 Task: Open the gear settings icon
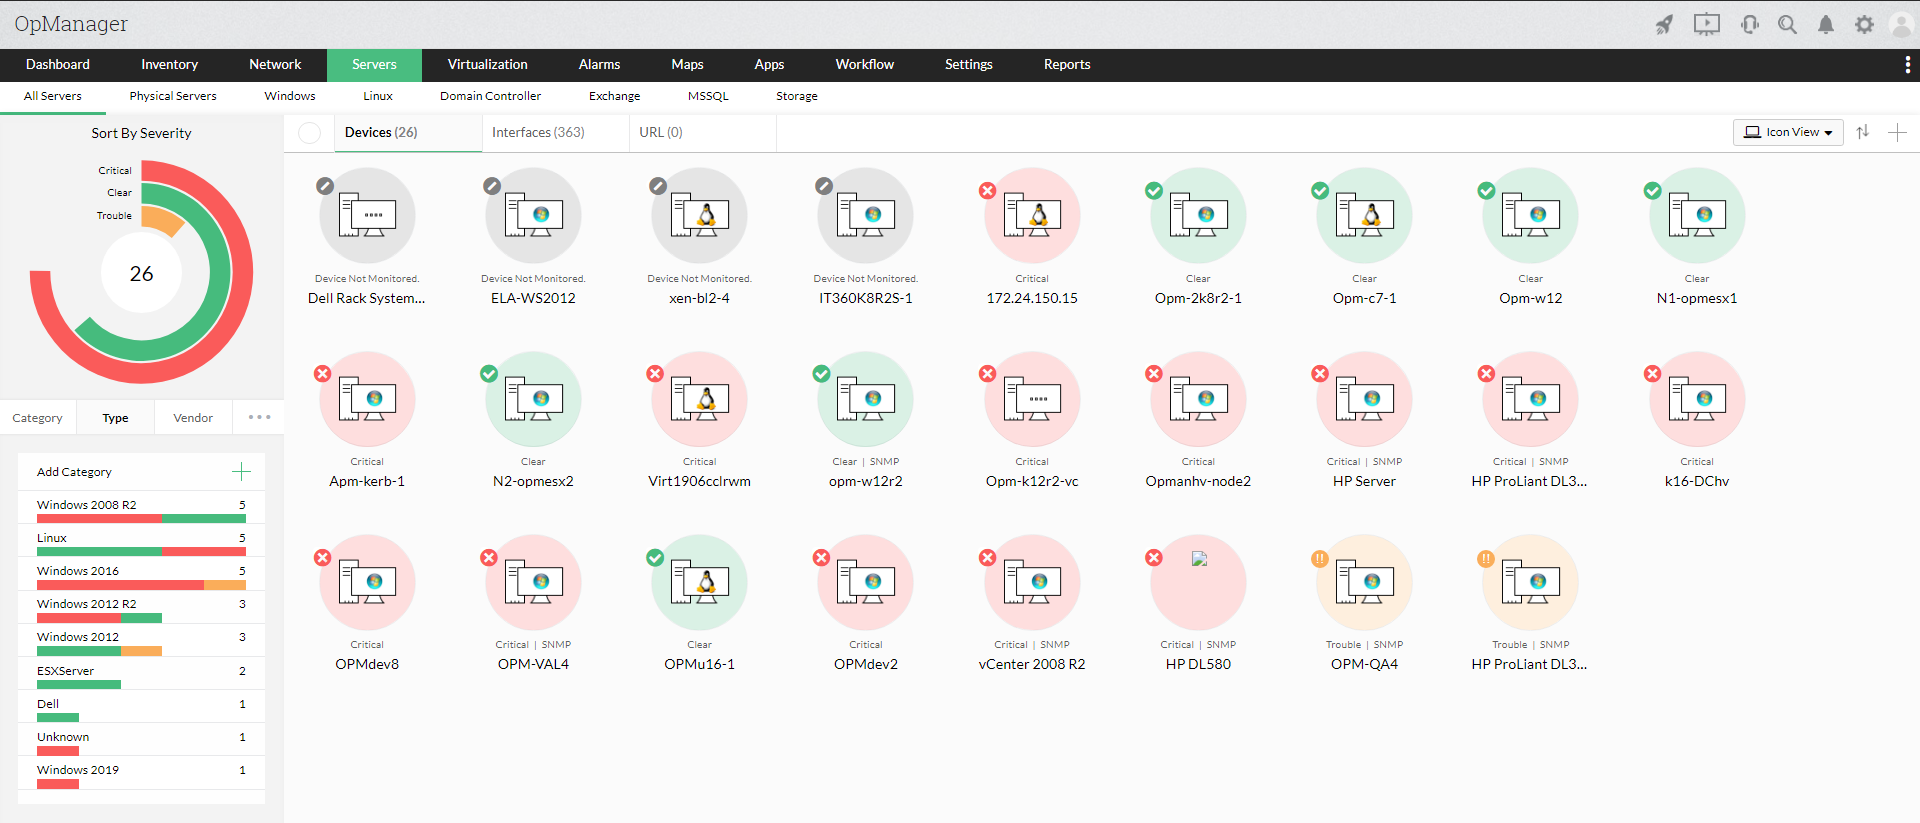click(x=1864, y=25)
